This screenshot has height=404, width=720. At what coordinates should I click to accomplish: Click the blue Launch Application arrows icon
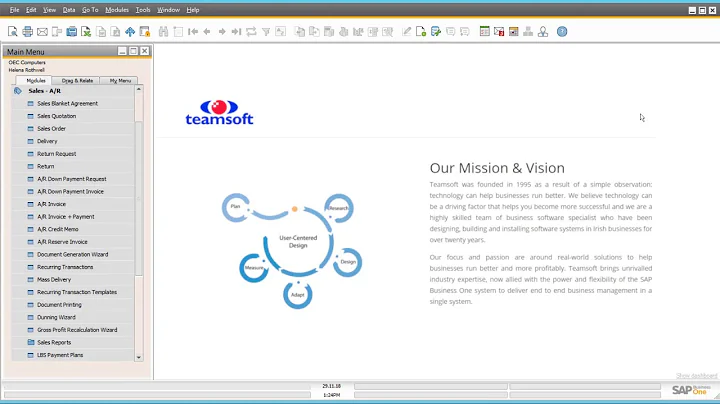[130, 31]
